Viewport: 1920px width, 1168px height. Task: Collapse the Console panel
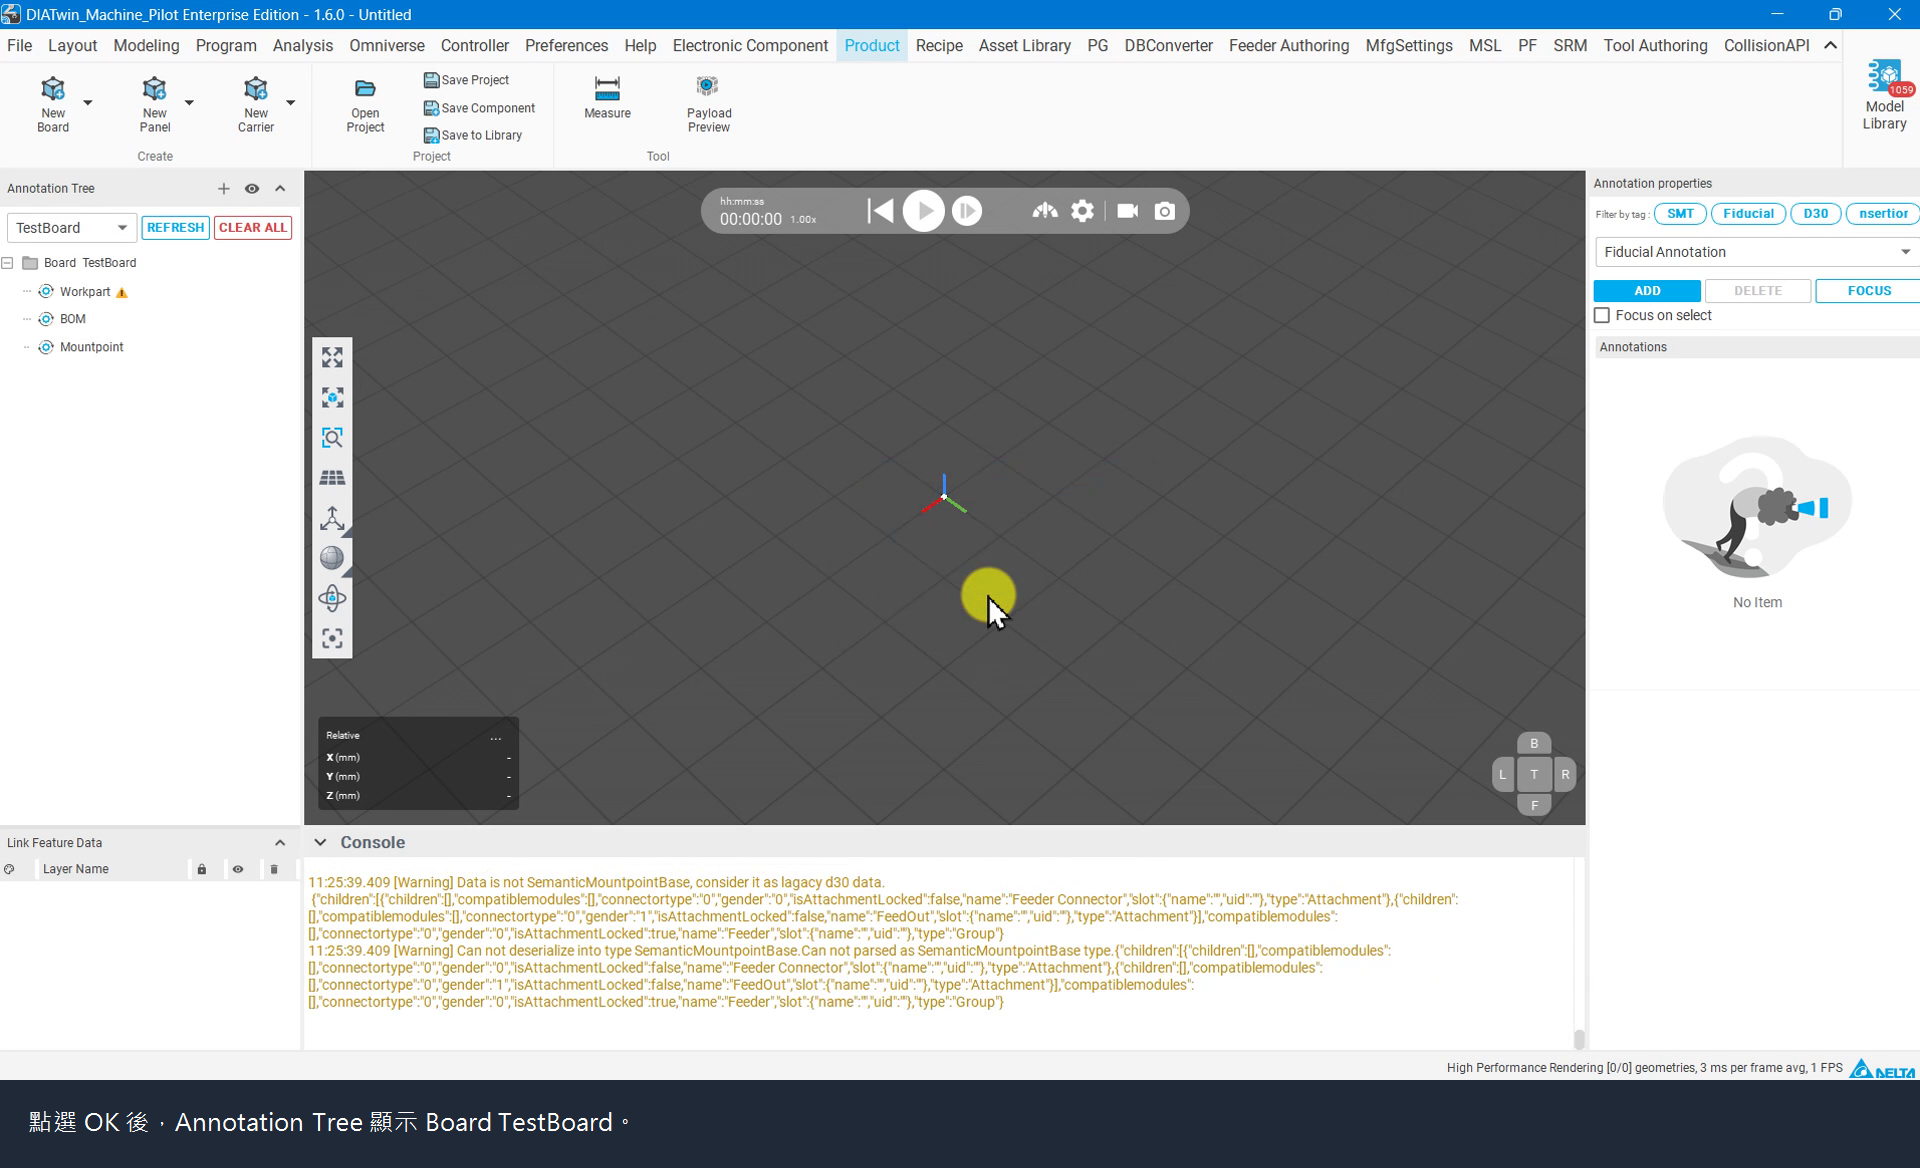(x=320, y=842)
